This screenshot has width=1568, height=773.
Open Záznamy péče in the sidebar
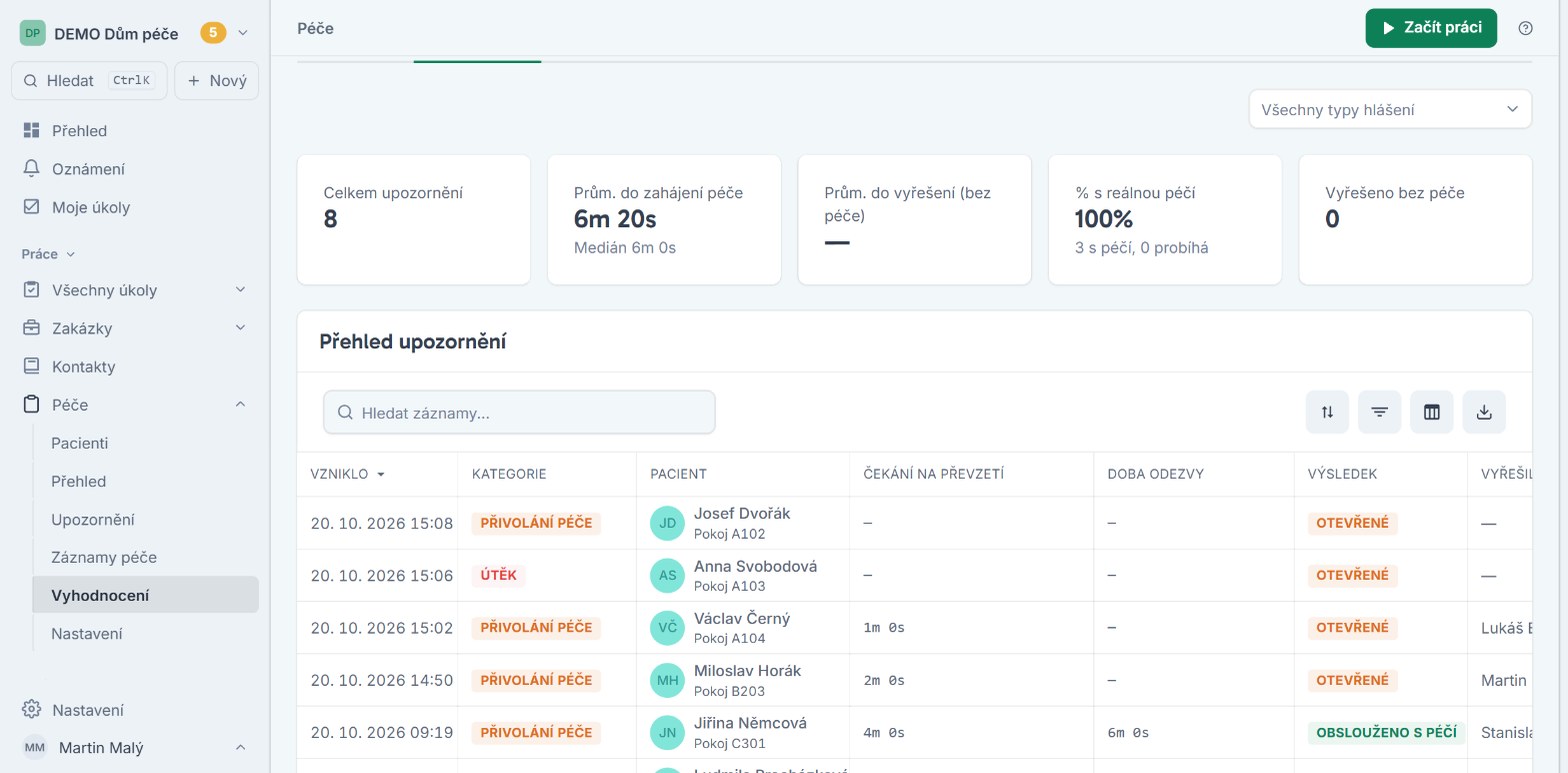click(104, 557)
